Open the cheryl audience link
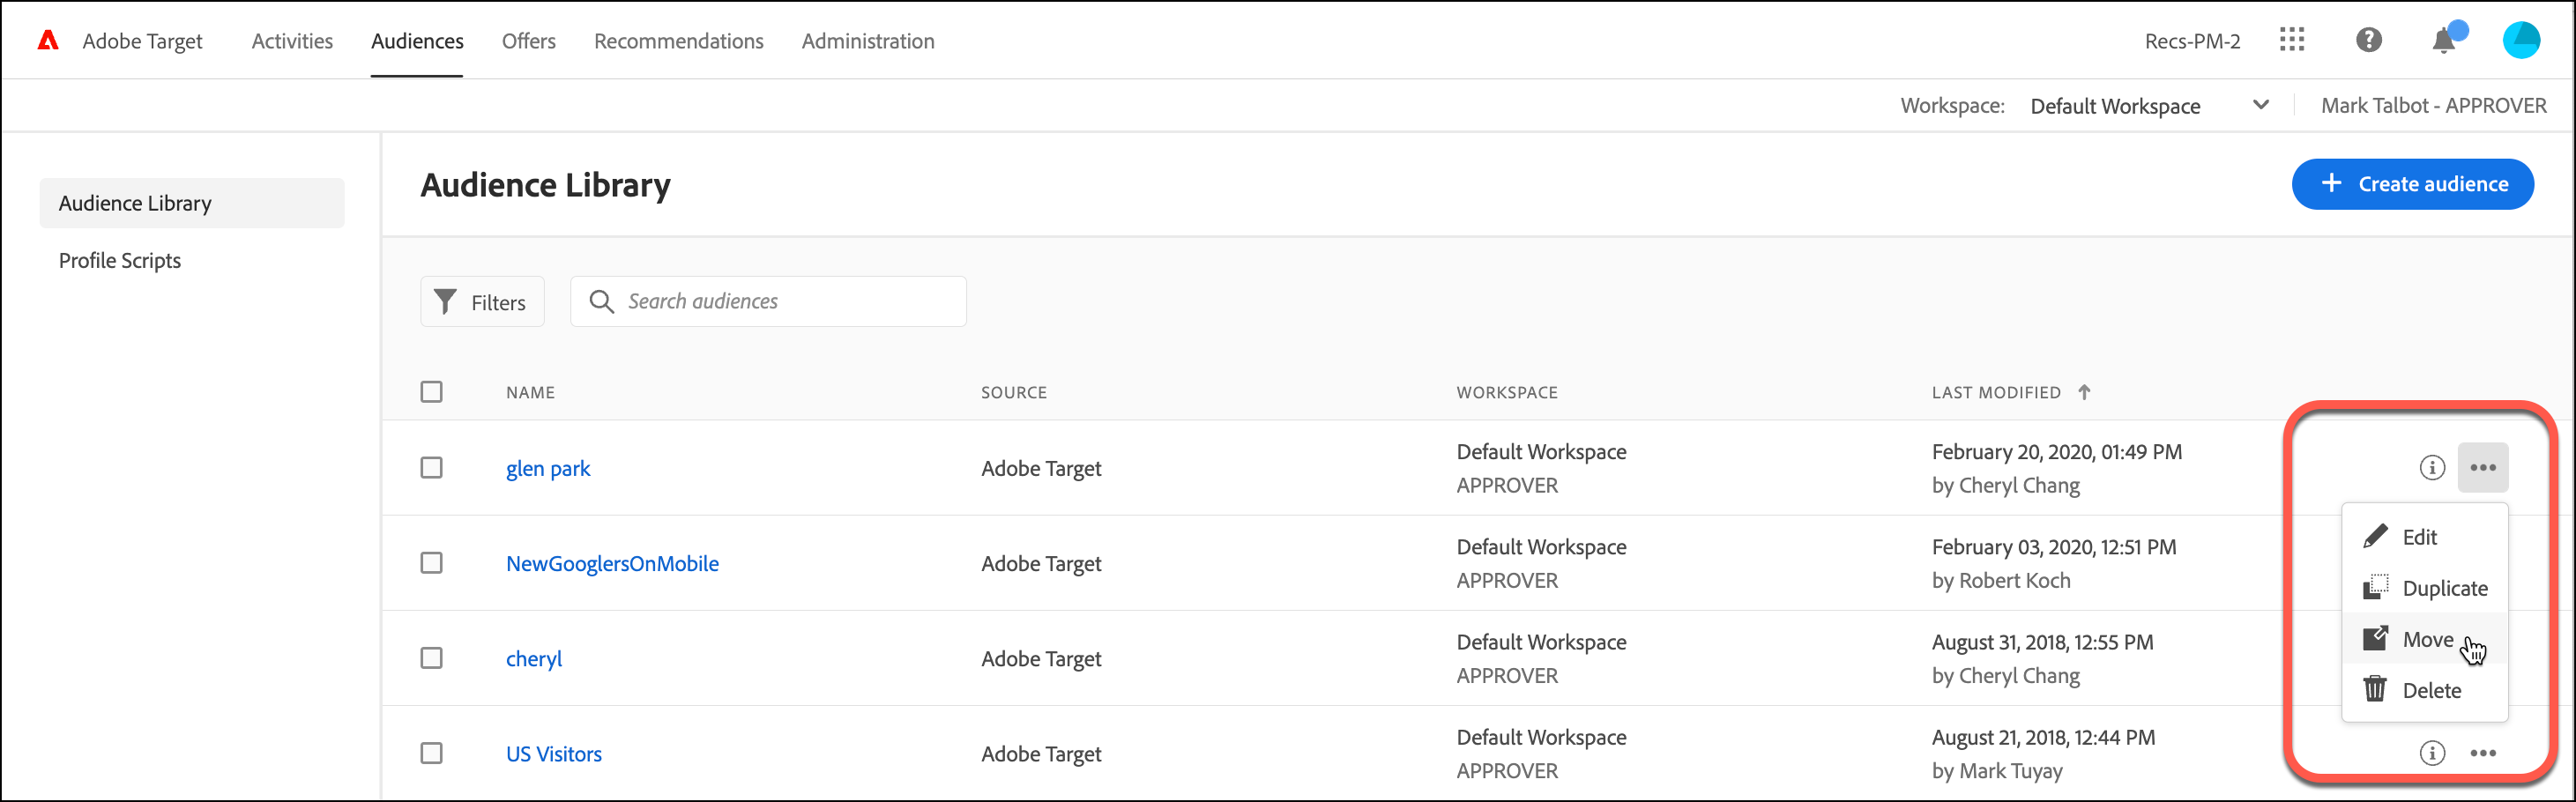 point(534,659)
